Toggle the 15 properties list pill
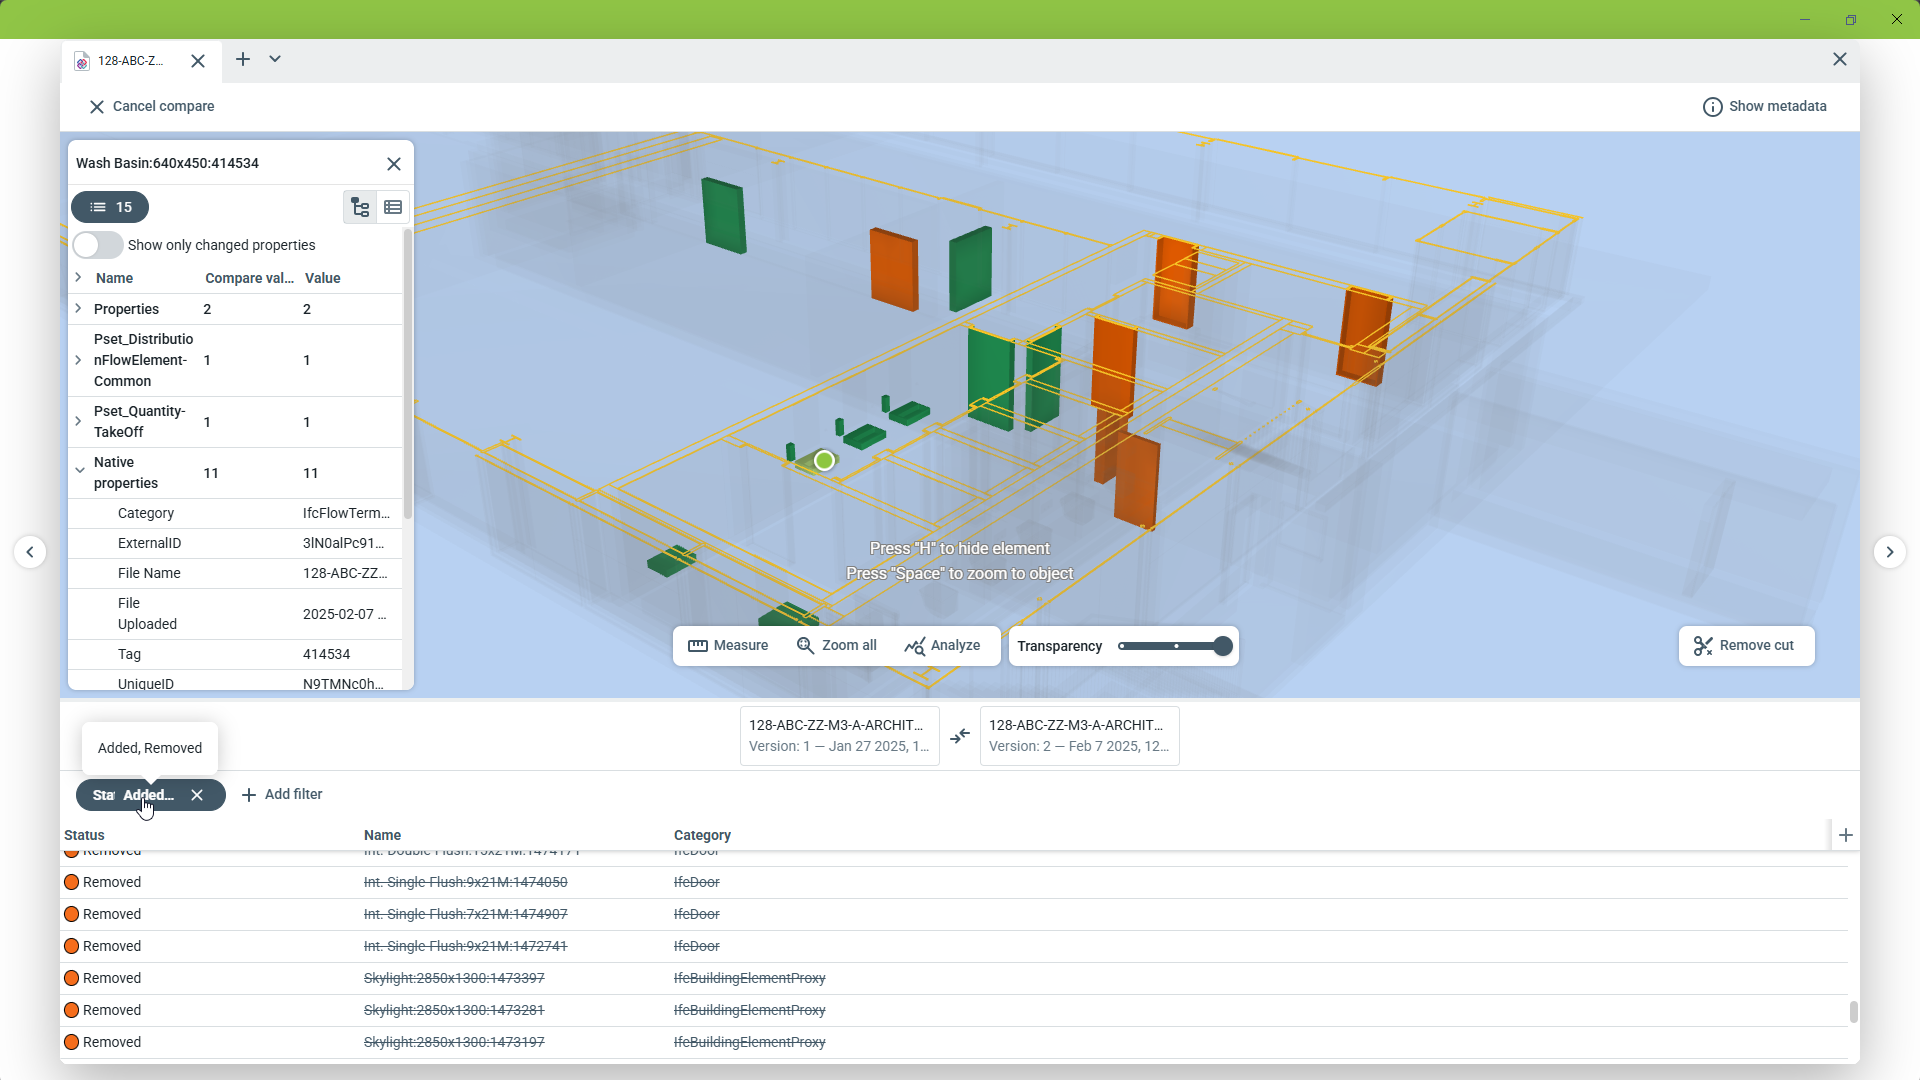Screen dimensions: 1920x1080 (x=110, y=207)
